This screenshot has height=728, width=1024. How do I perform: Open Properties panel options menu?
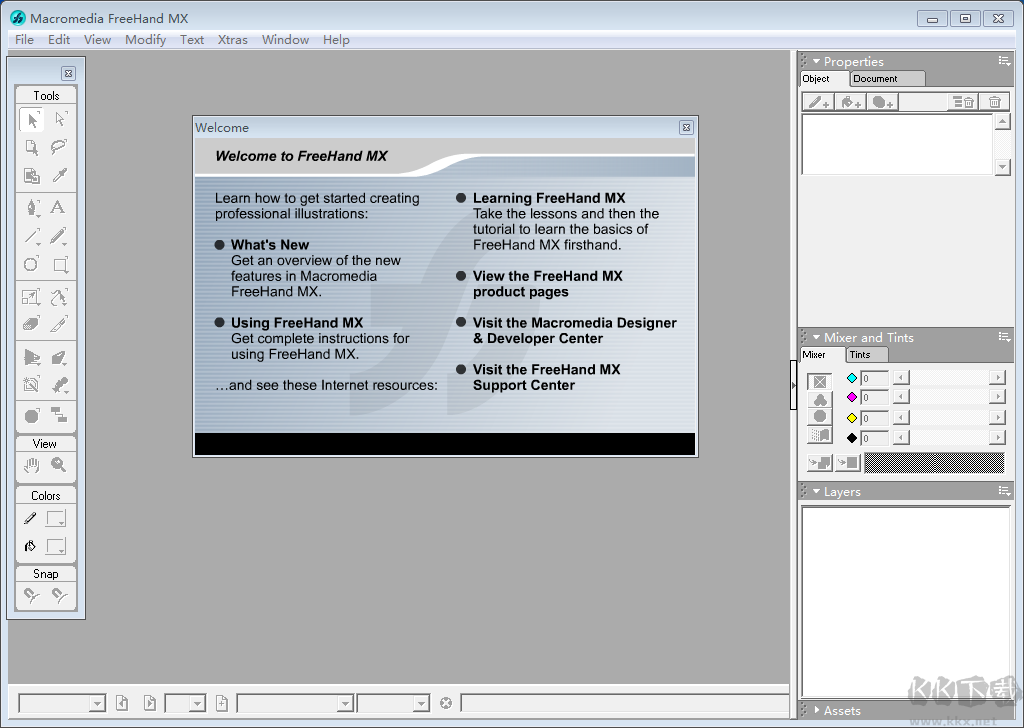click(1004, 61)
